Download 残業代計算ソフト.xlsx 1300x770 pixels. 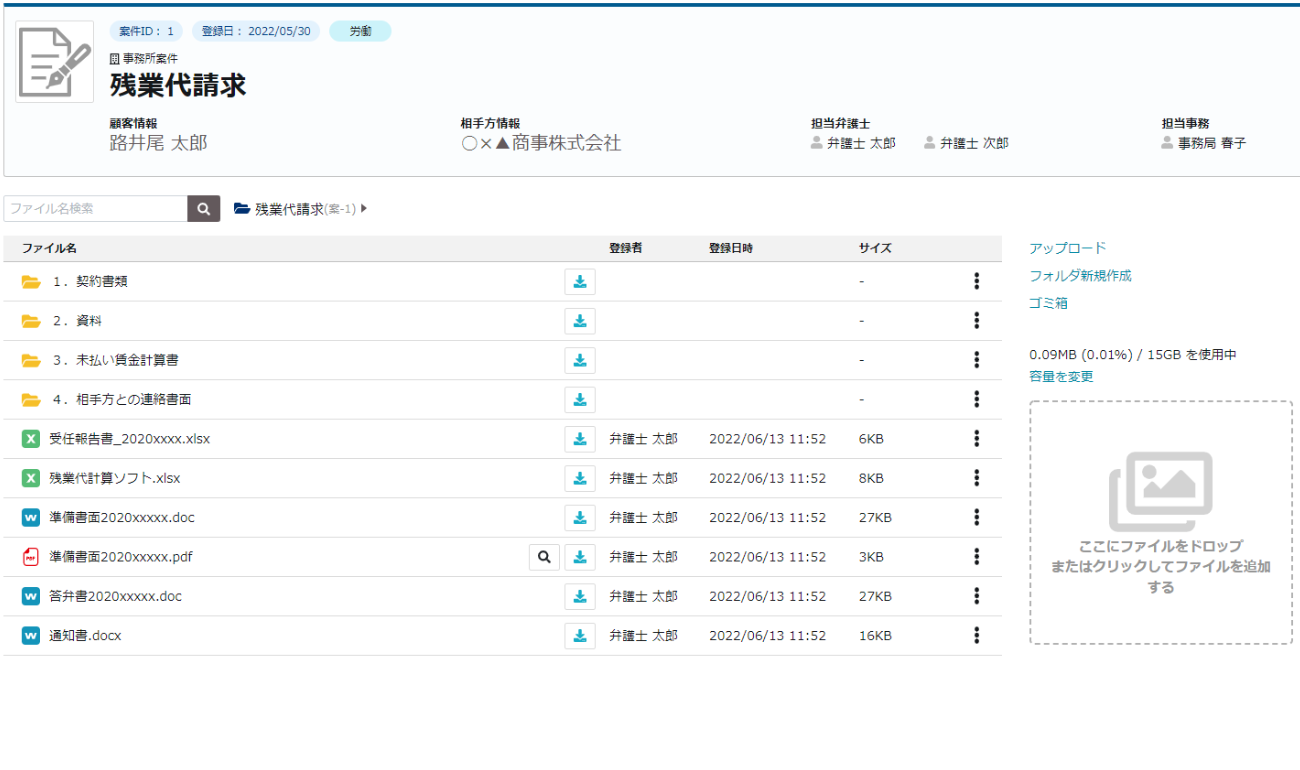point(580,478)
